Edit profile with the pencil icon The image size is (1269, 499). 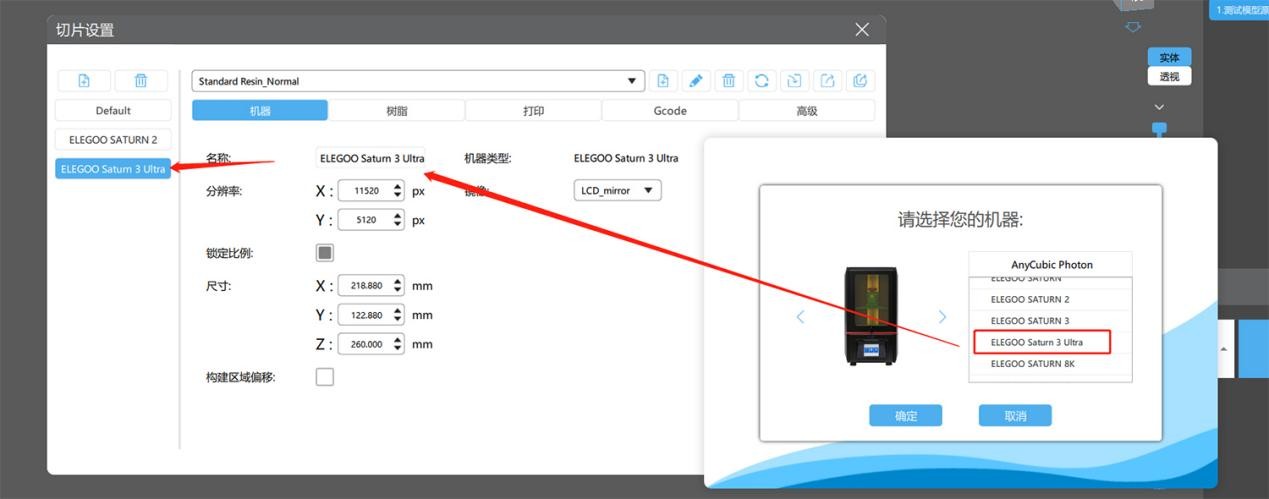coord(695,81)
